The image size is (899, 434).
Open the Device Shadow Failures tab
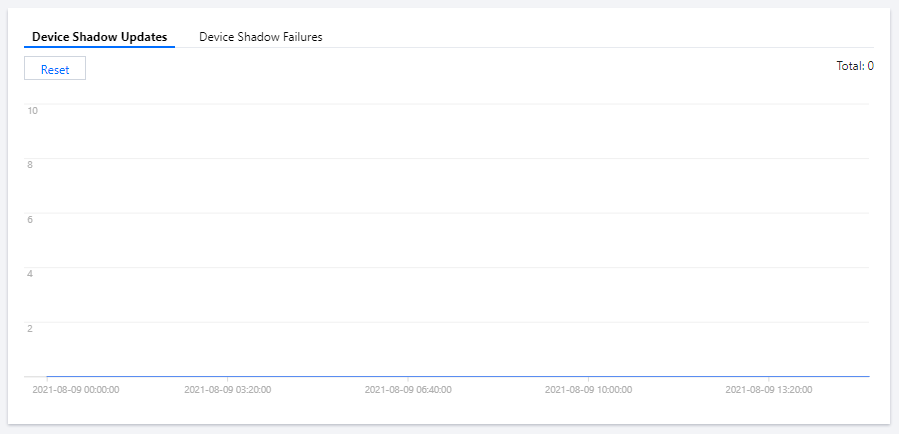click(260, 36)
